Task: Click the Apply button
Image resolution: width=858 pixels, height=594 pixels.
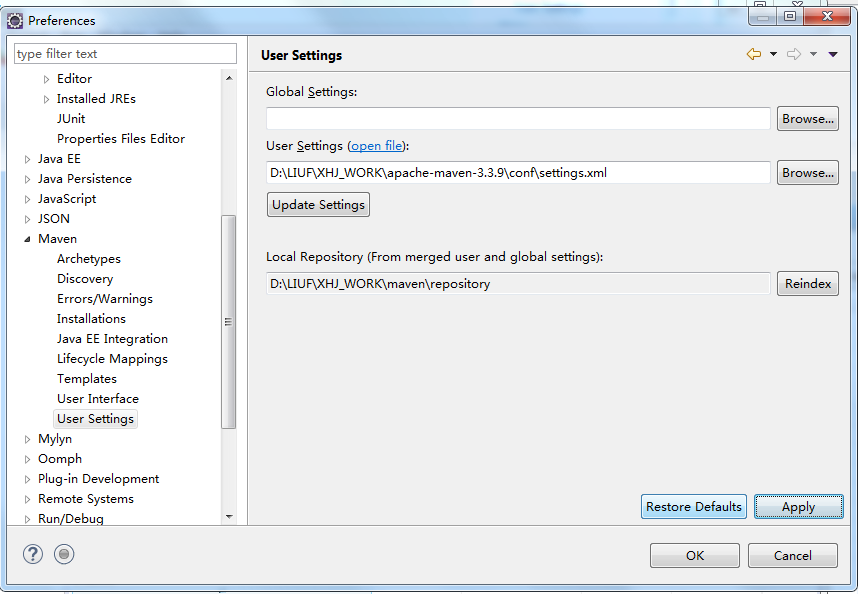Action: click(798, 506)
